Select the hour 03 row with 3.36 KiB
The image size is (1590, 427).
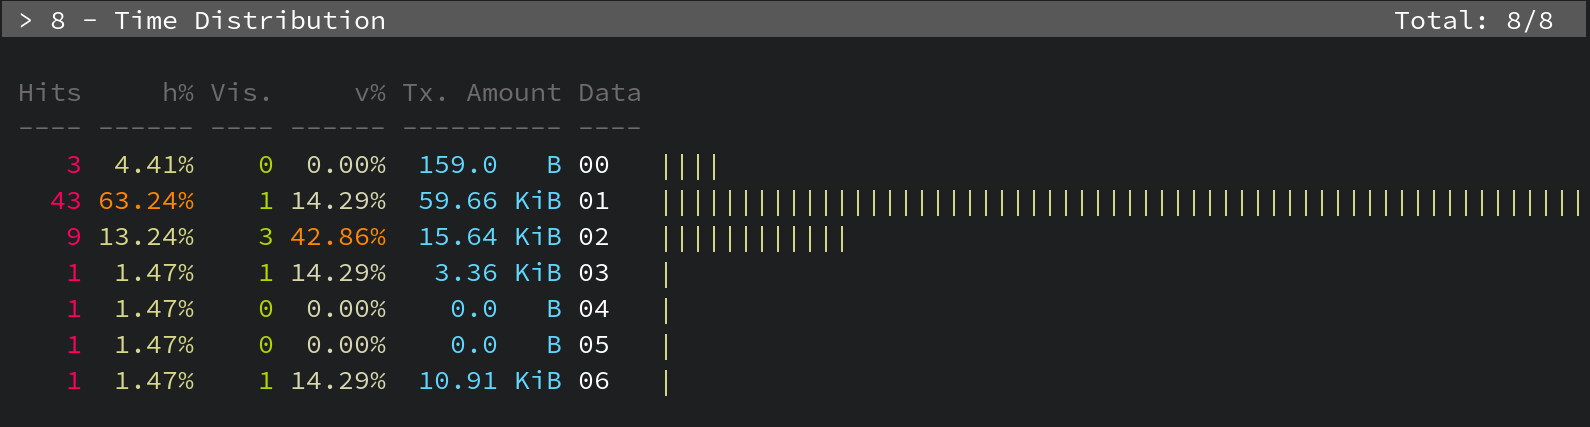point(593,273)
